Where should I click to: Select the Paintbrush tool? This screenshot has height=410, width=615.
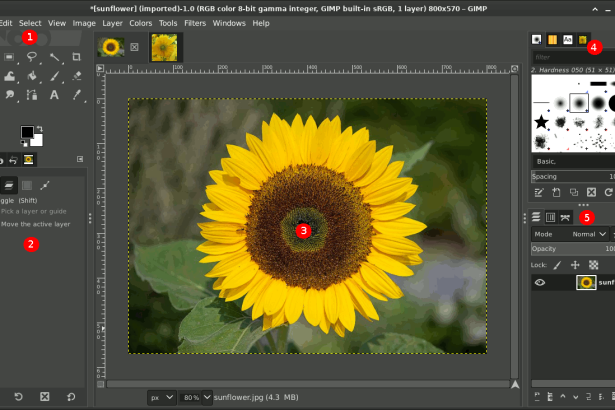[x=55, y=76]
